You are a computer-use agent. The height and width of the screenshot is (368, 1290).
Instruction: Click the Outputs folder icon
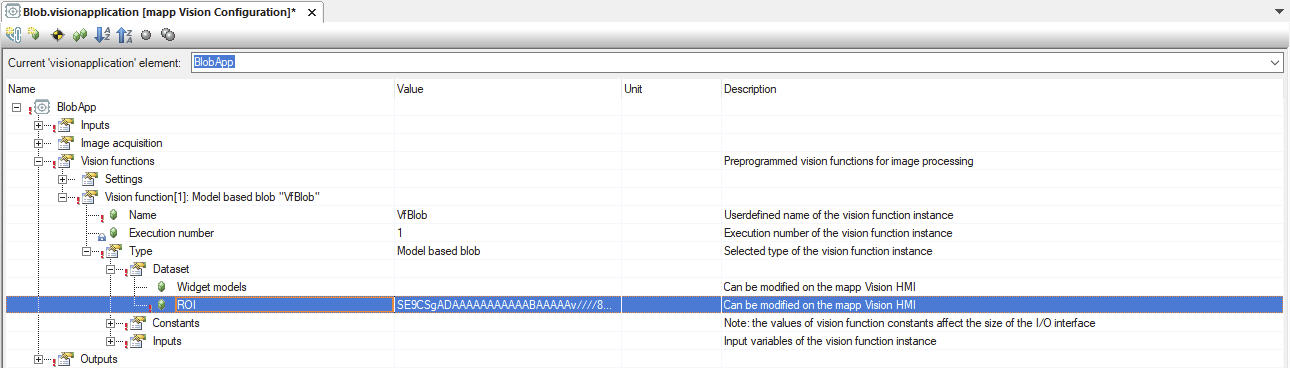coord(66,359)
